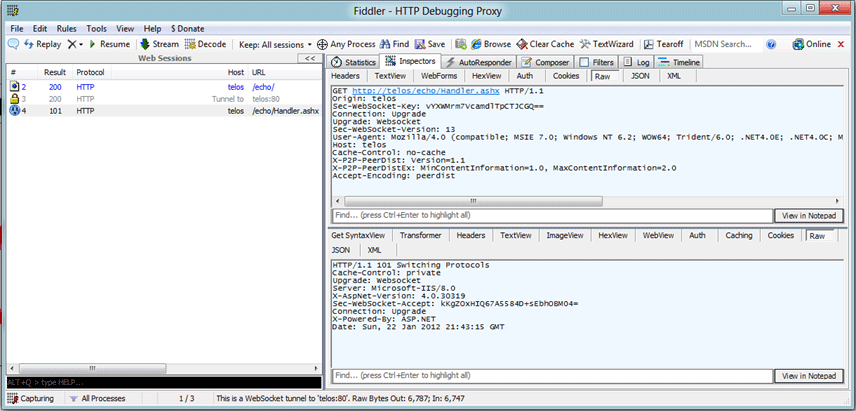Collapse Web Sessions with << button
The image size is (856, 411).
pyautogui.click(x=310, y=58)
